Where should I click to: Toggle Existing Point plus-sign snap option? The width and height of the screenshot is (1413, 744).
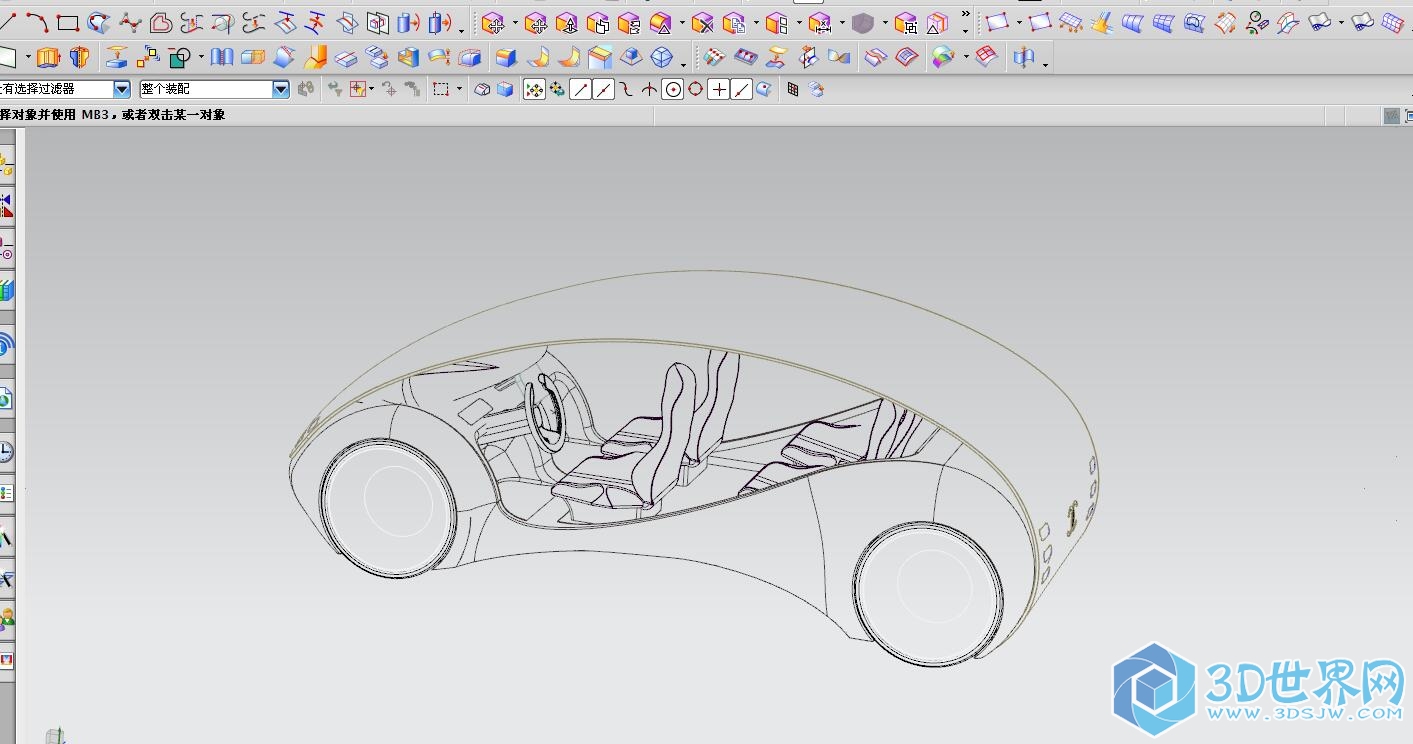[x=719, y=90]
